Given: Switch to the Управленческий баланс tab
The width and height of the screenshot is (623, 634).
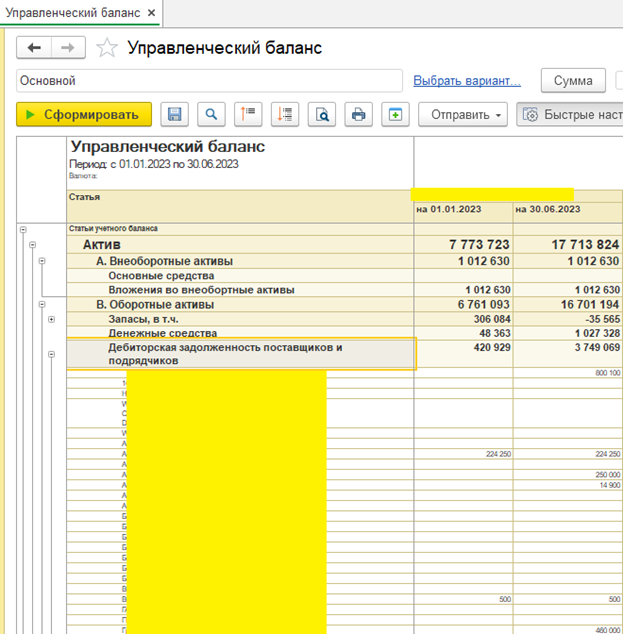Looking at the screenshot, I should [73, 13].
